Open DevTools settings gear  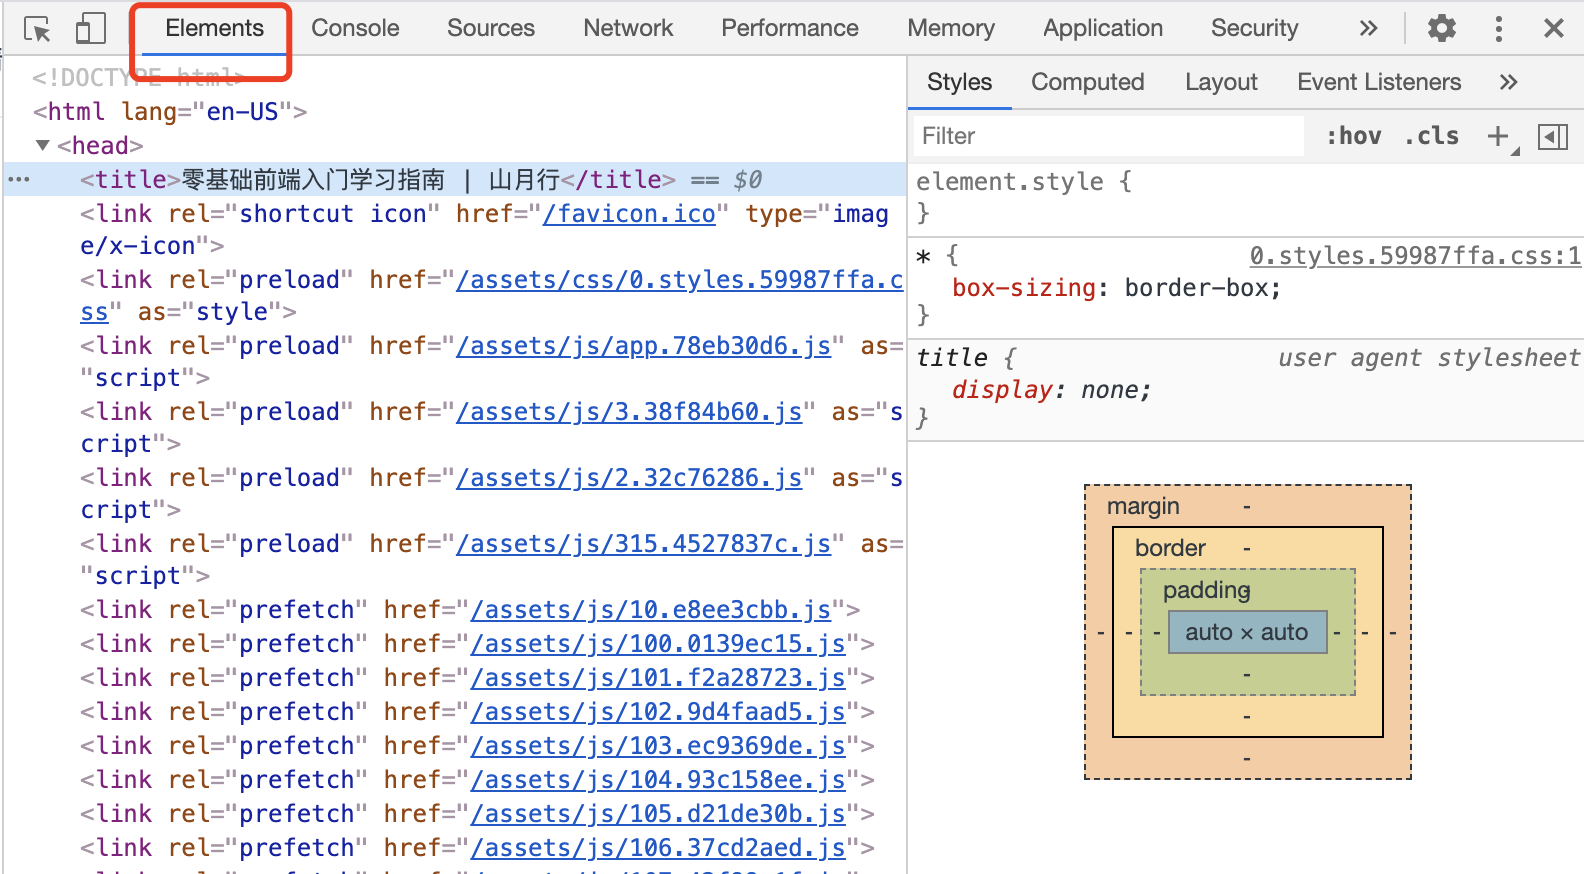click(1441, 28)
